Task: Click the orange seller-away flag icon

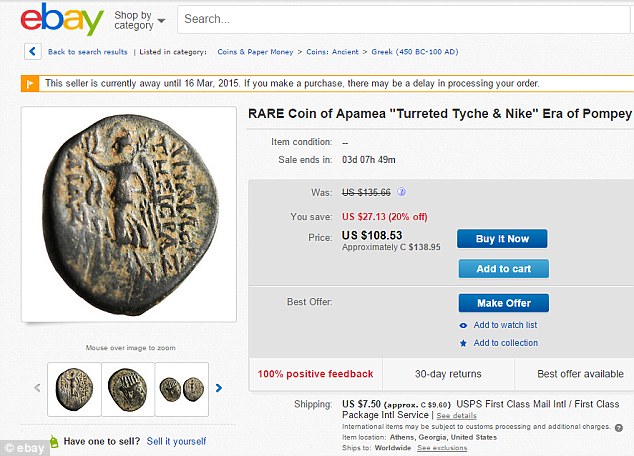Action: coord(30,84)
